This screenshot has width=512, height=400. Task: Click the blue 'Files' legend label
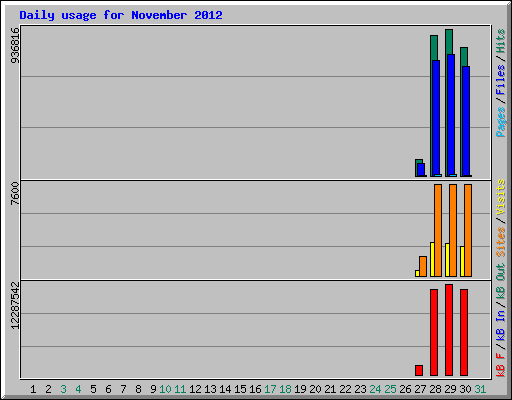point(500,80)
